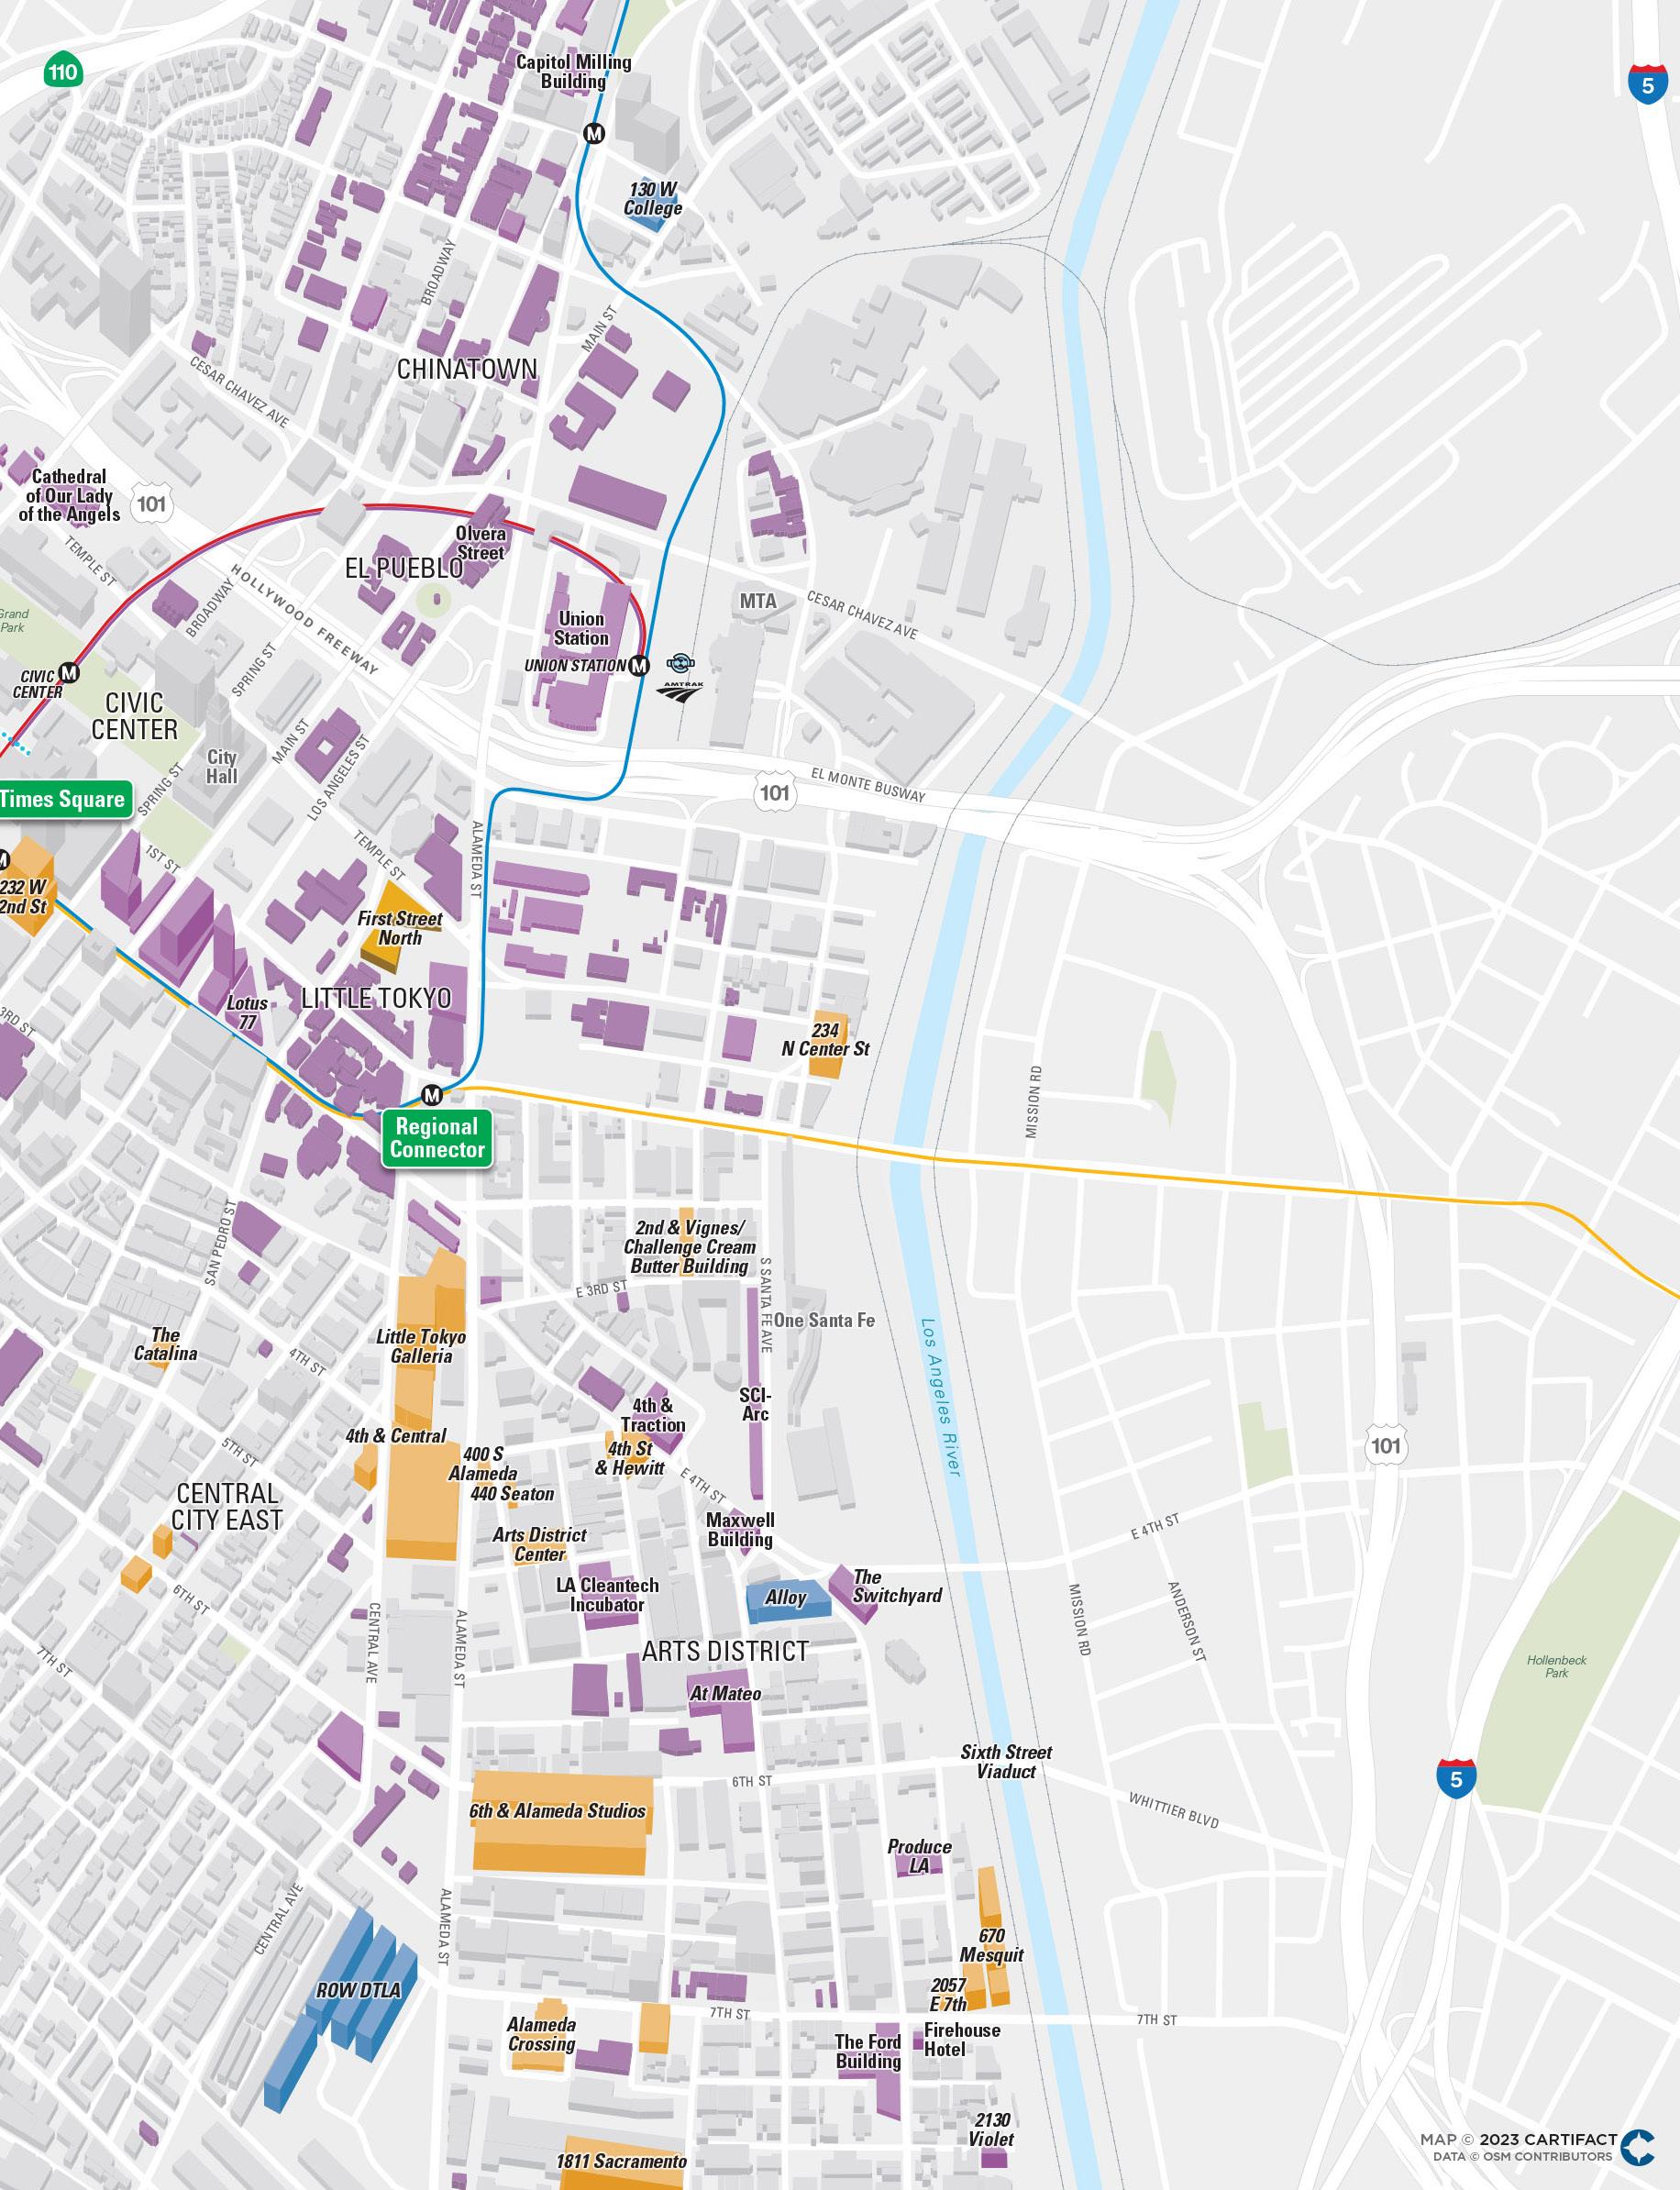Screen dimensions: 1680x2190
Task: Click the 2130 Violet label
Action: click(992, 2130)
